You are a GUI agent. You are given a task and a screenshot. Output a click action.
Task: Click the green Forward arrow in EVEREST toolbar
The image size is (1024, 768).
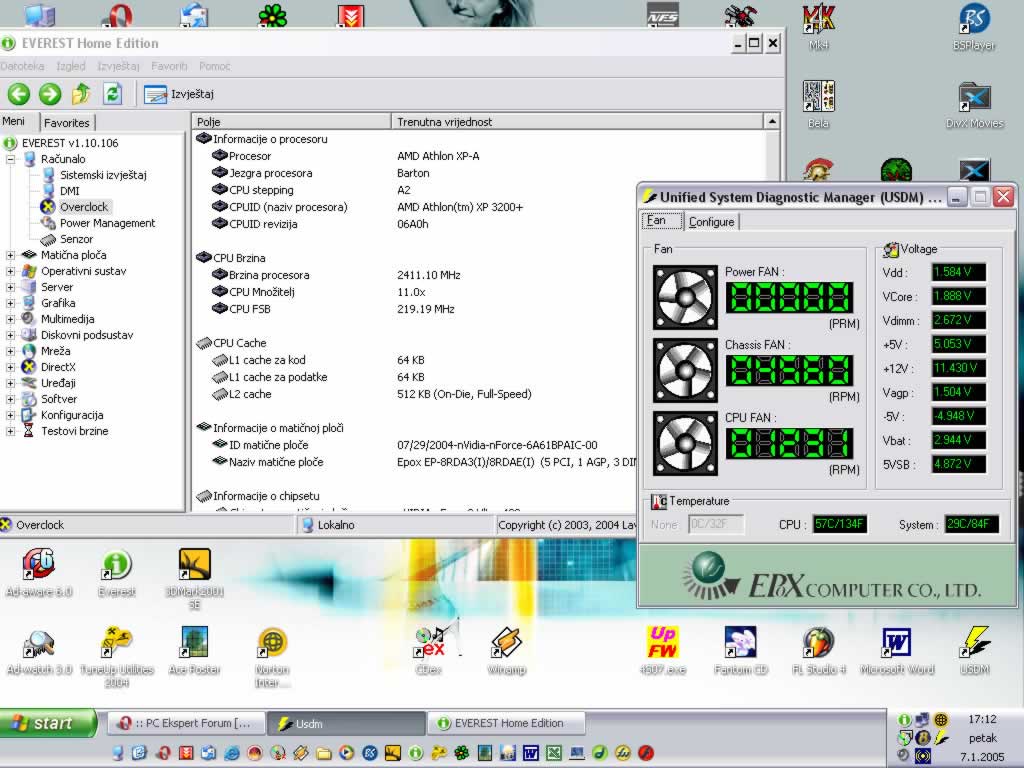[50, 94]
